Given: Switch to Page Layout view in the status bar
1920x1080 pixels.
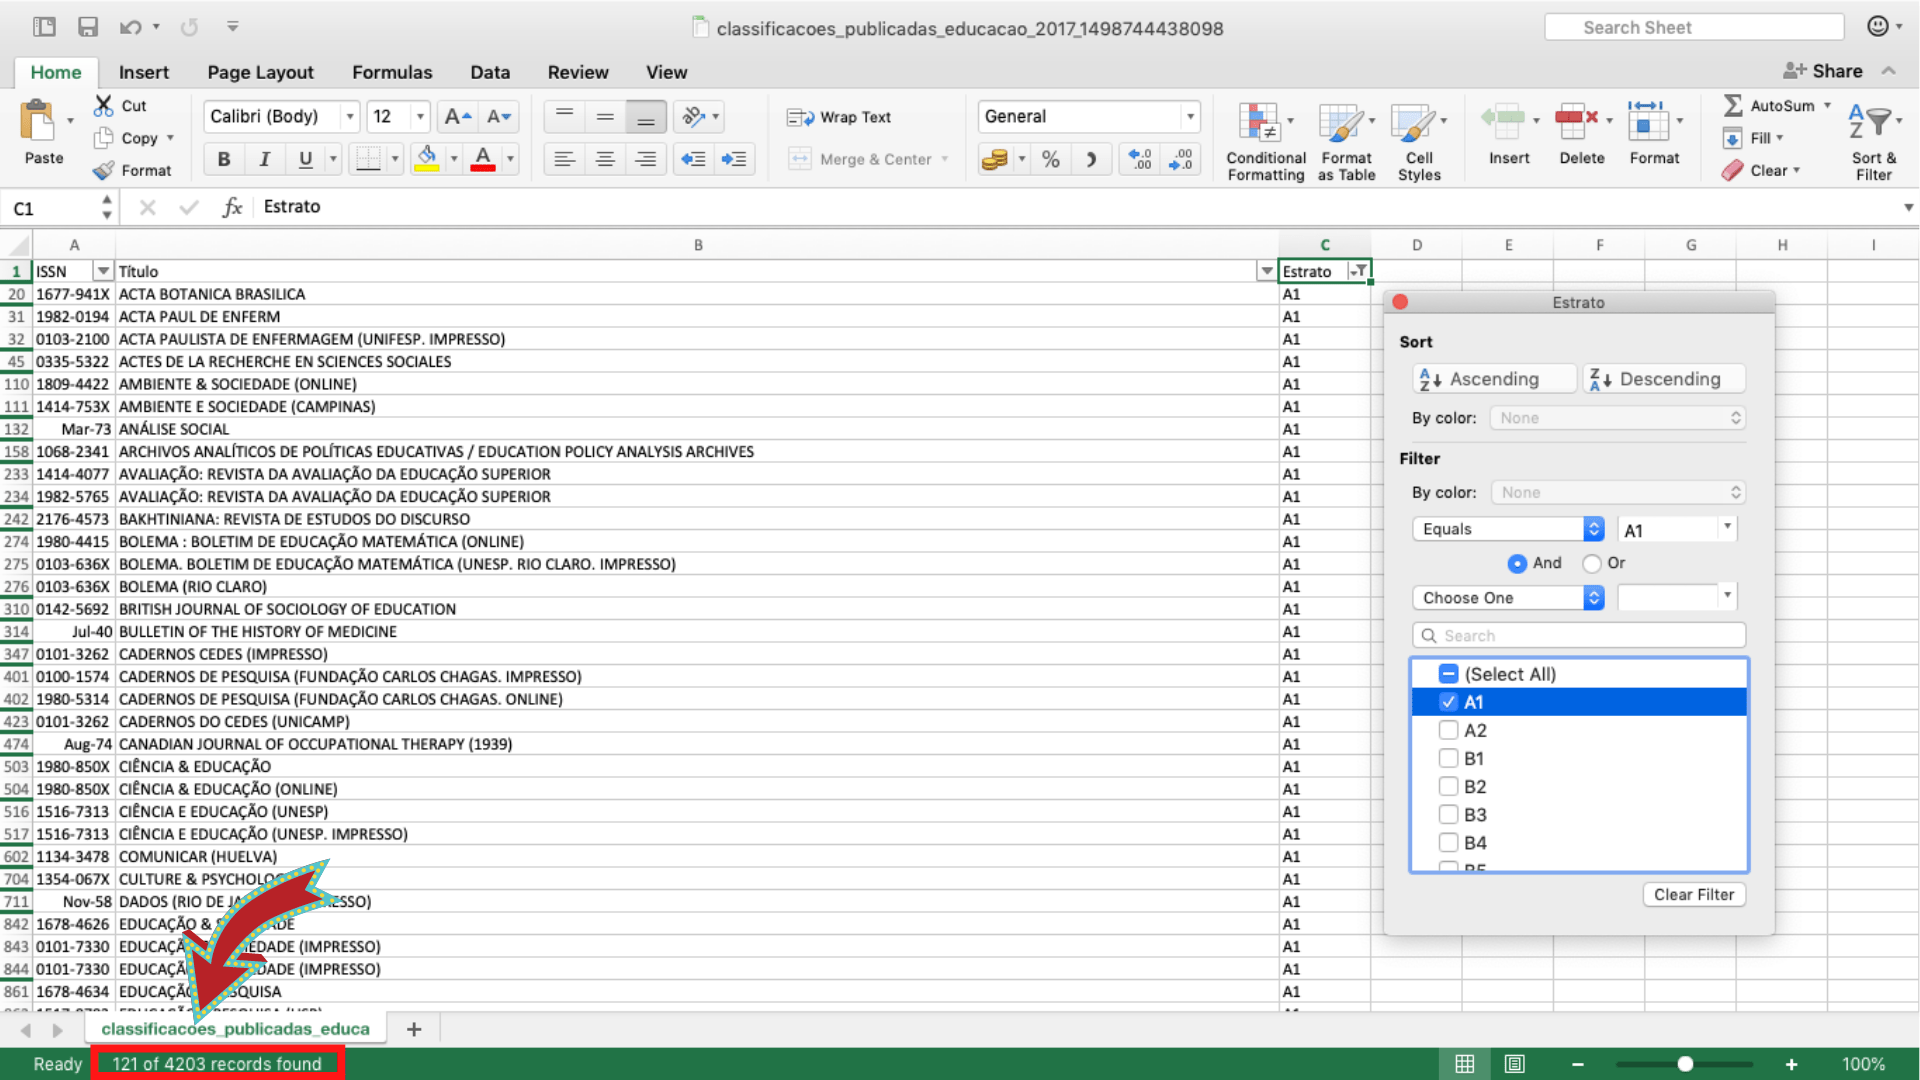Looking at the screenshot, I should coord(1514,1064).
